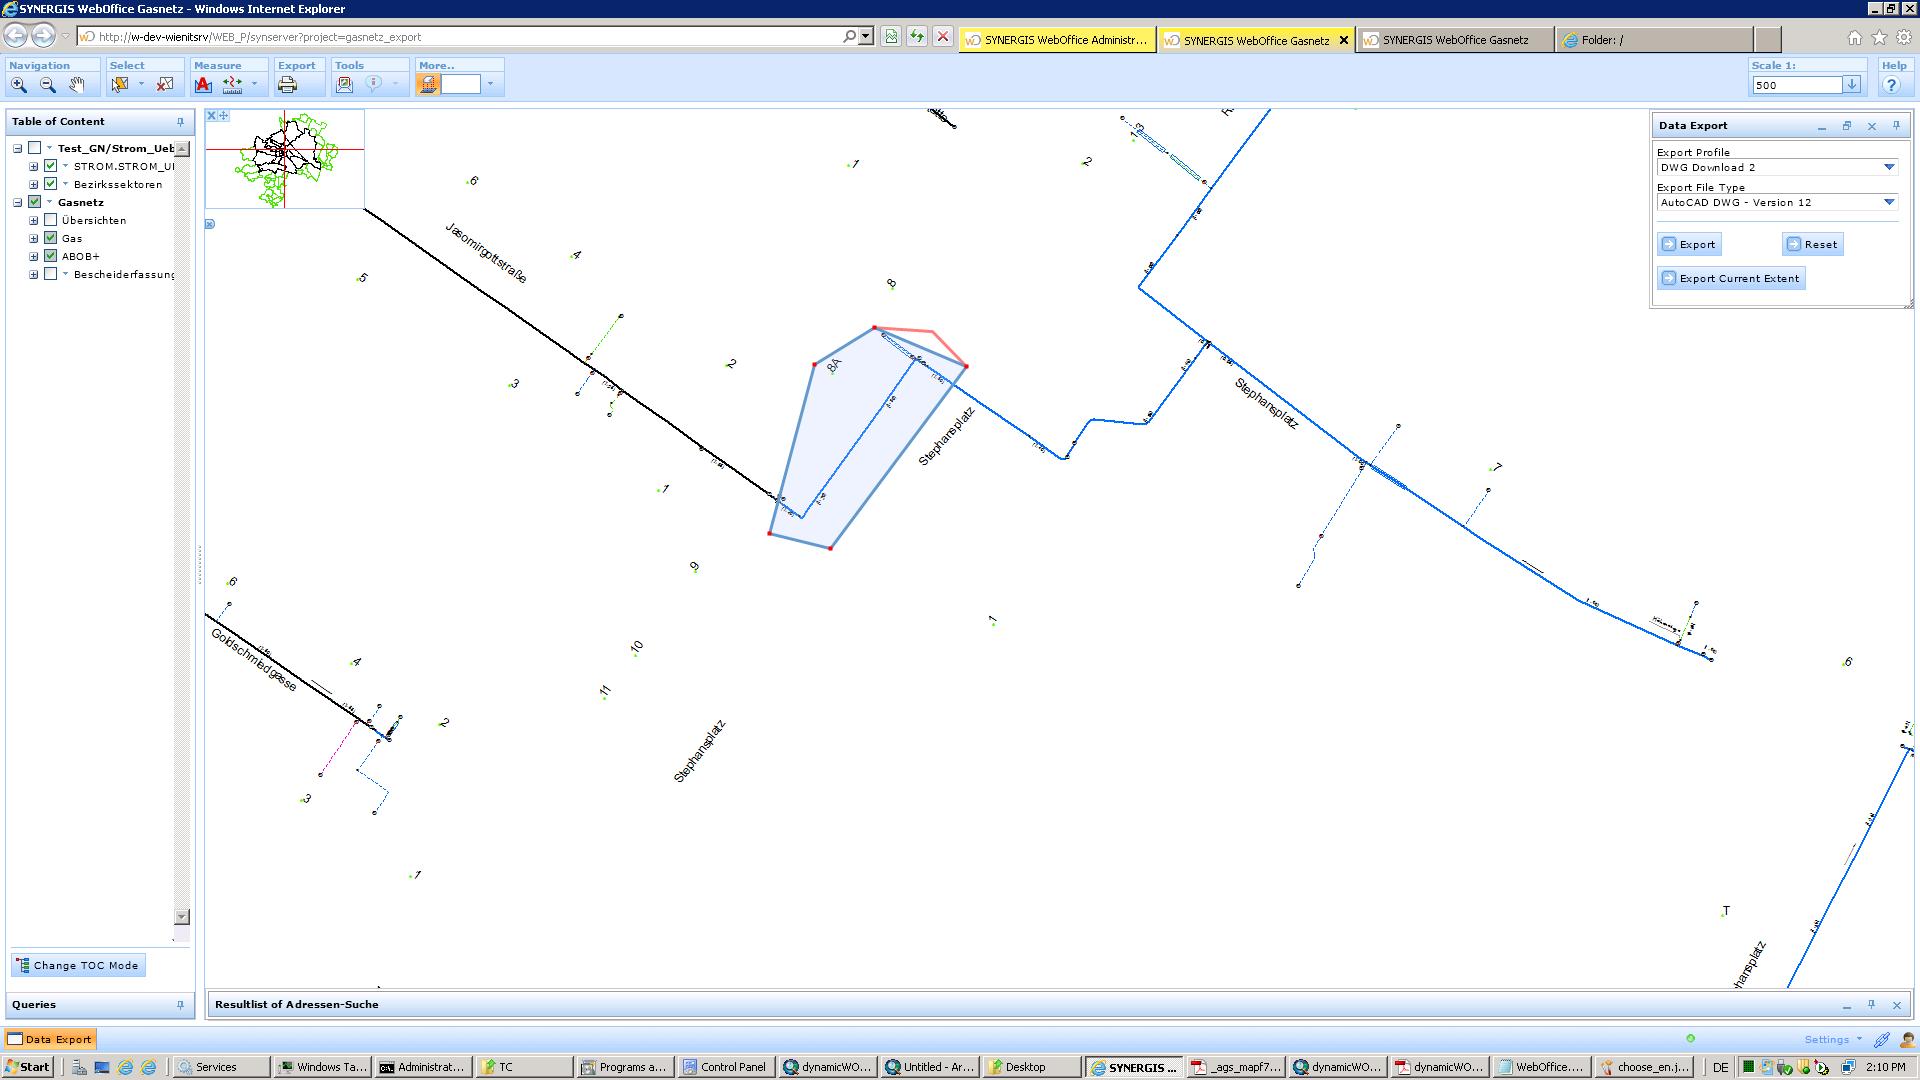Click the scale input field
This screenshot has width=1920, height=1080.
1796,85
